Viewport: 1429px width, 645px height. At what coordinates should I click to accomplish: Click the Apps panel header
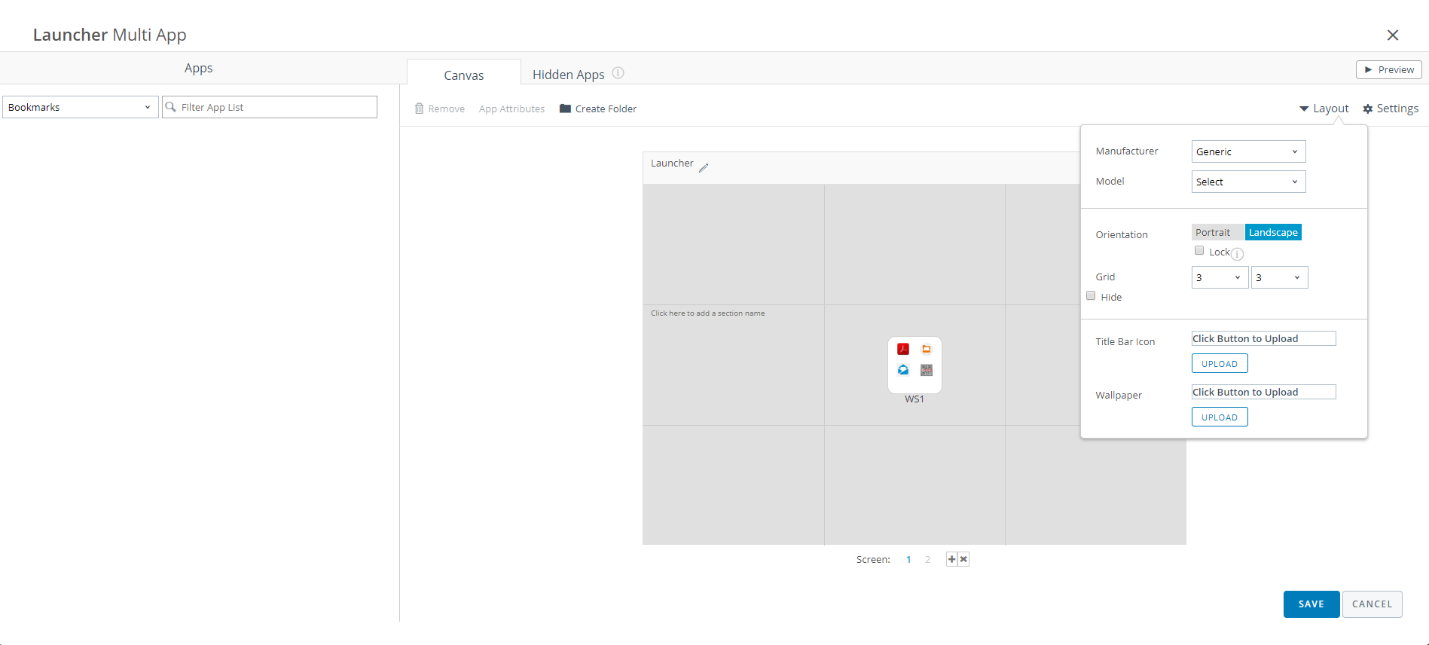tap(199, 68)
